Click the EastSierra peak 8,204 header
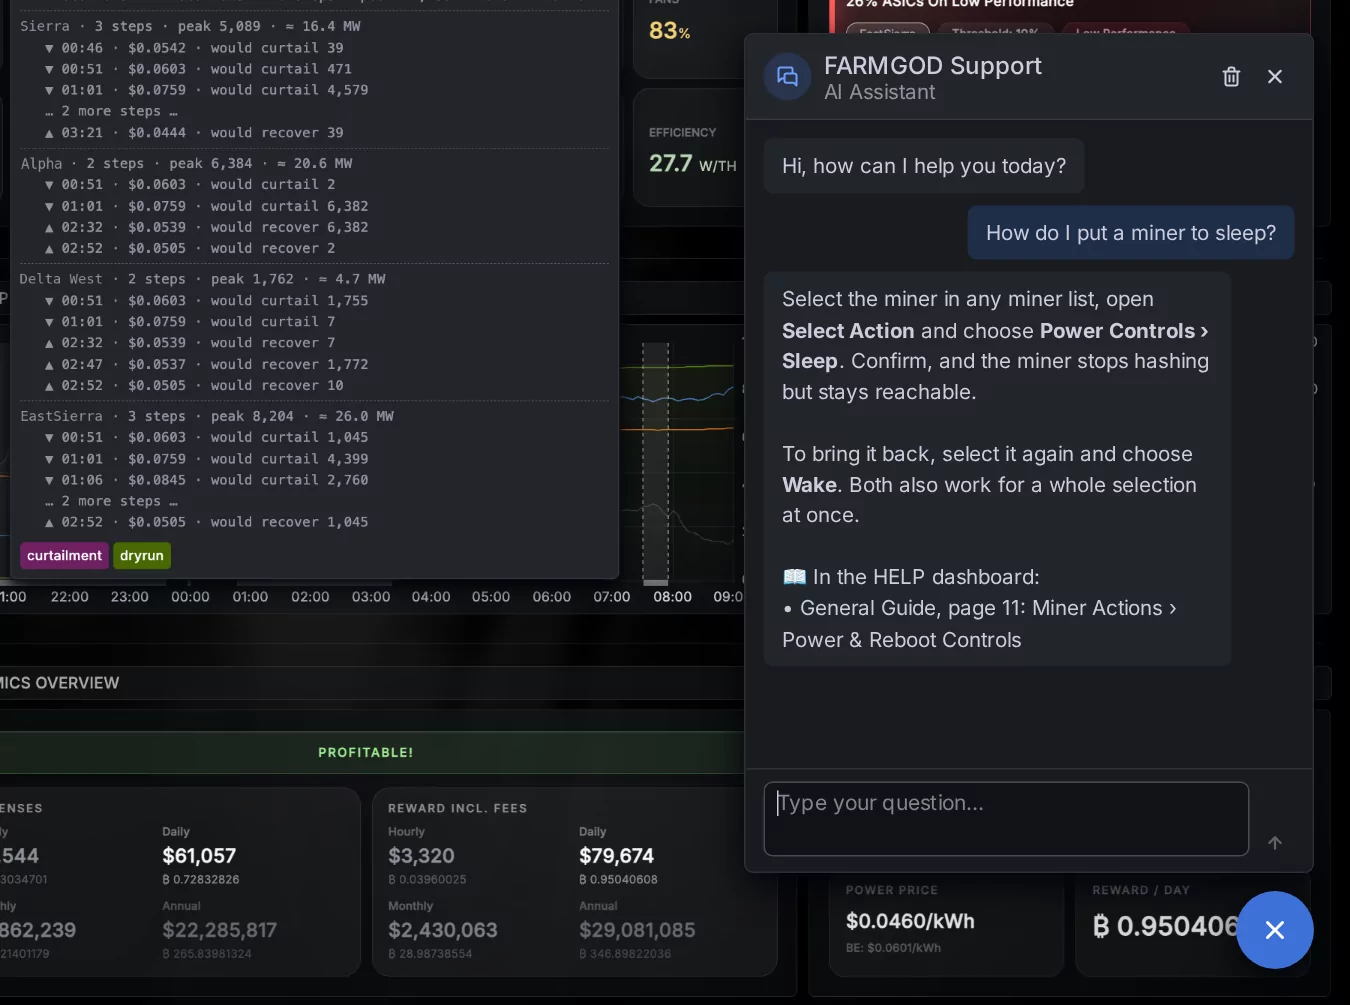 (x=207, y=416)
